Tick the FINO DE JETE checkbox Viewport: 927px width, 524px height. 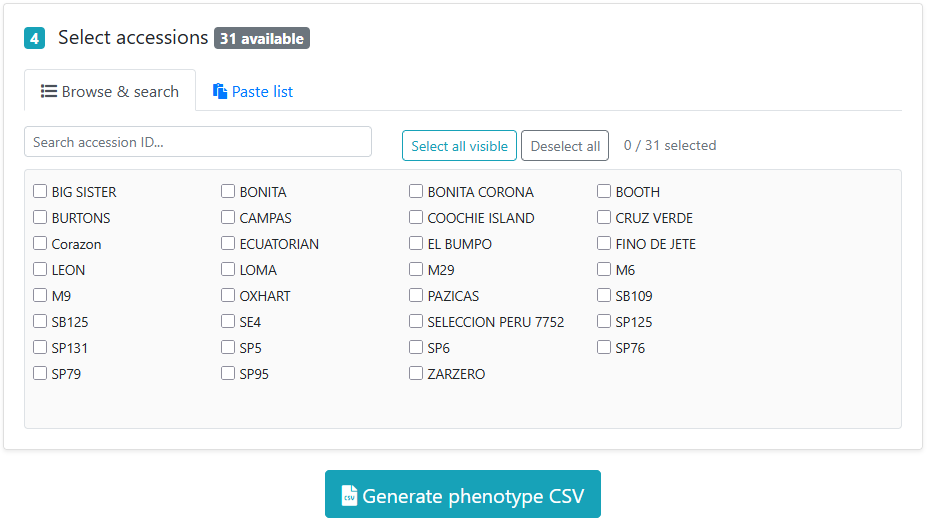point(604,243)
